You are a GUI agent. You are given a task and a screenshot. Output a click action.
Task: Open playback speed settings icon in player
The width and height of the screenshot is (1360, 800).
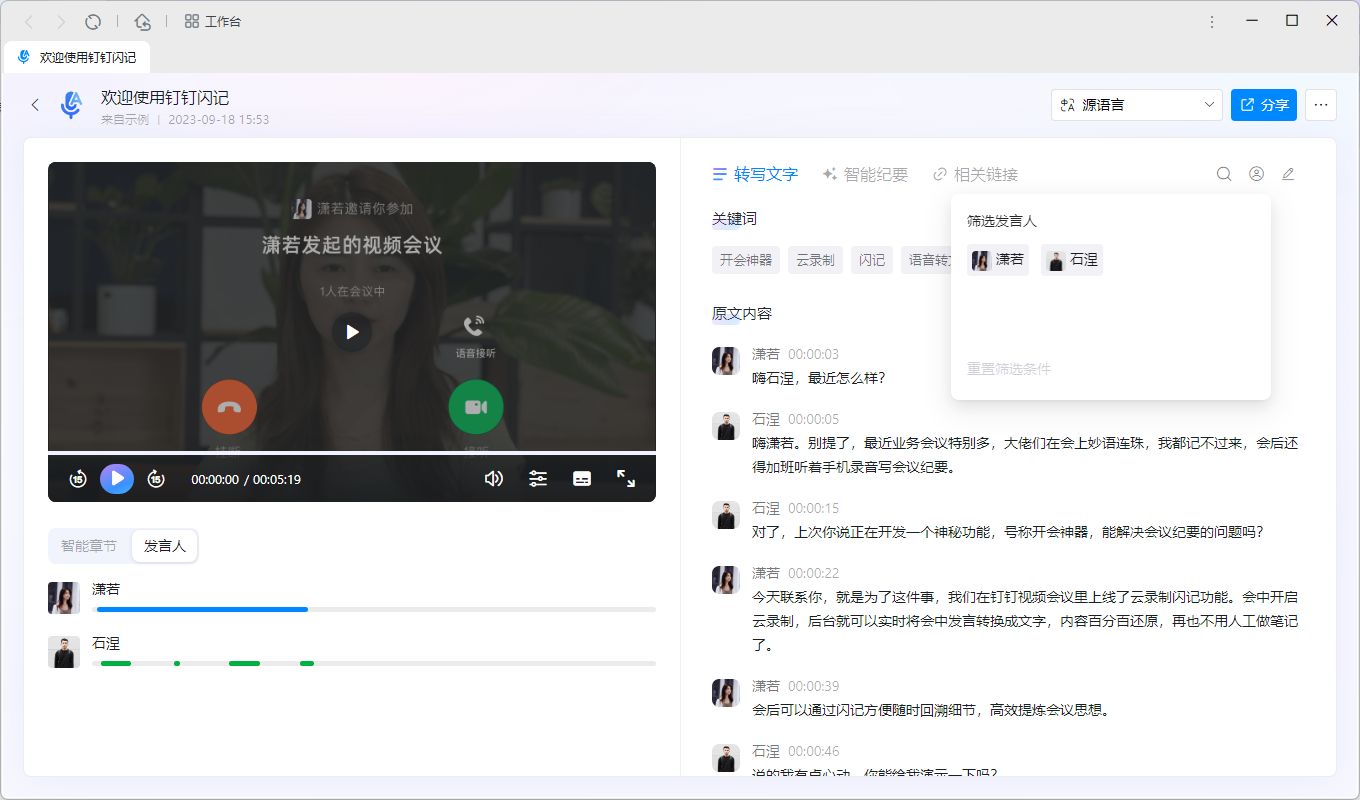[538, 479]
